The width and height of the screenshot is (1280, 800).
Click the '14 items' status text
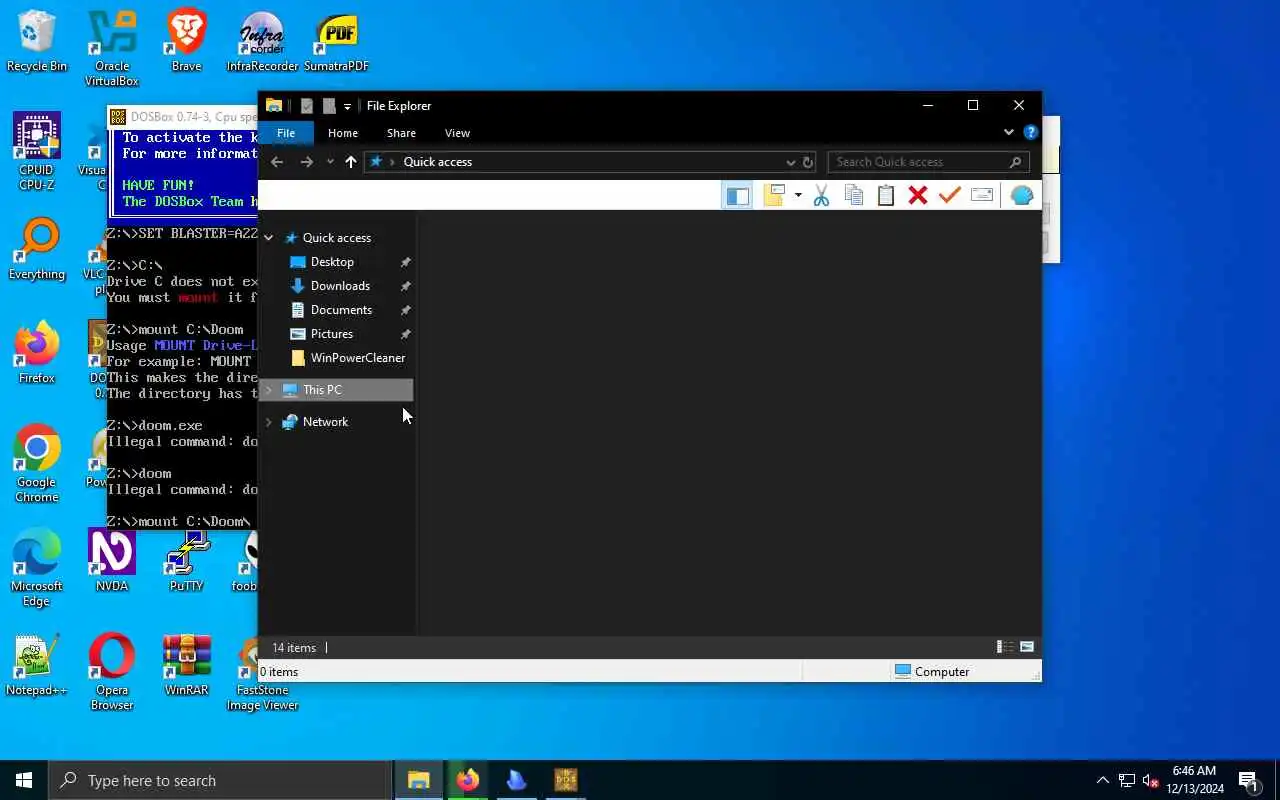click(x=294, y=648)
